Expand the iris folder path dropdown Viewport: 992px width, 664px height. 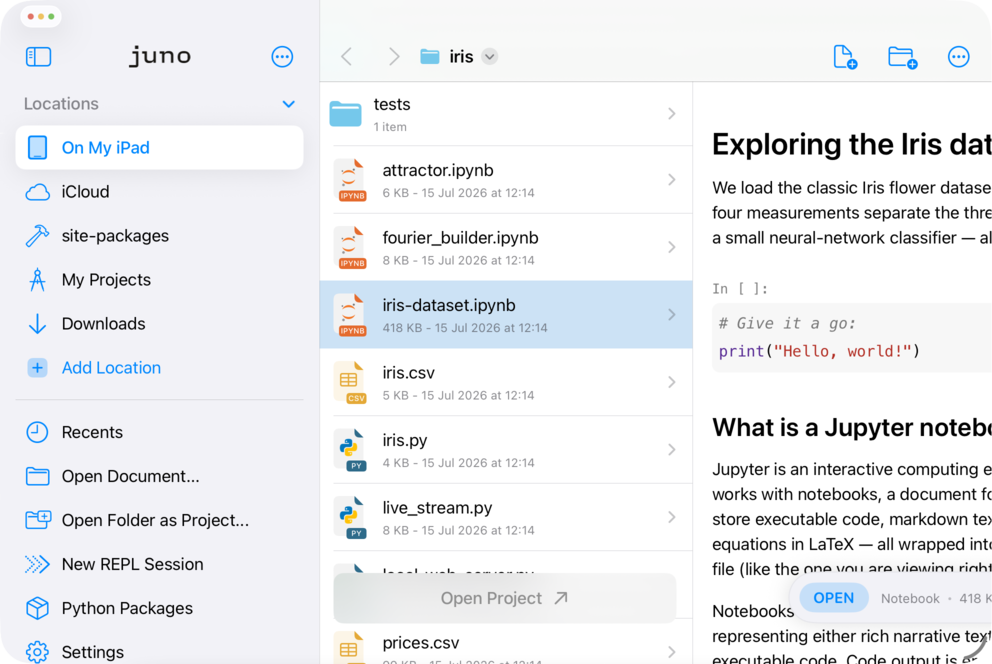click(489, 56)
